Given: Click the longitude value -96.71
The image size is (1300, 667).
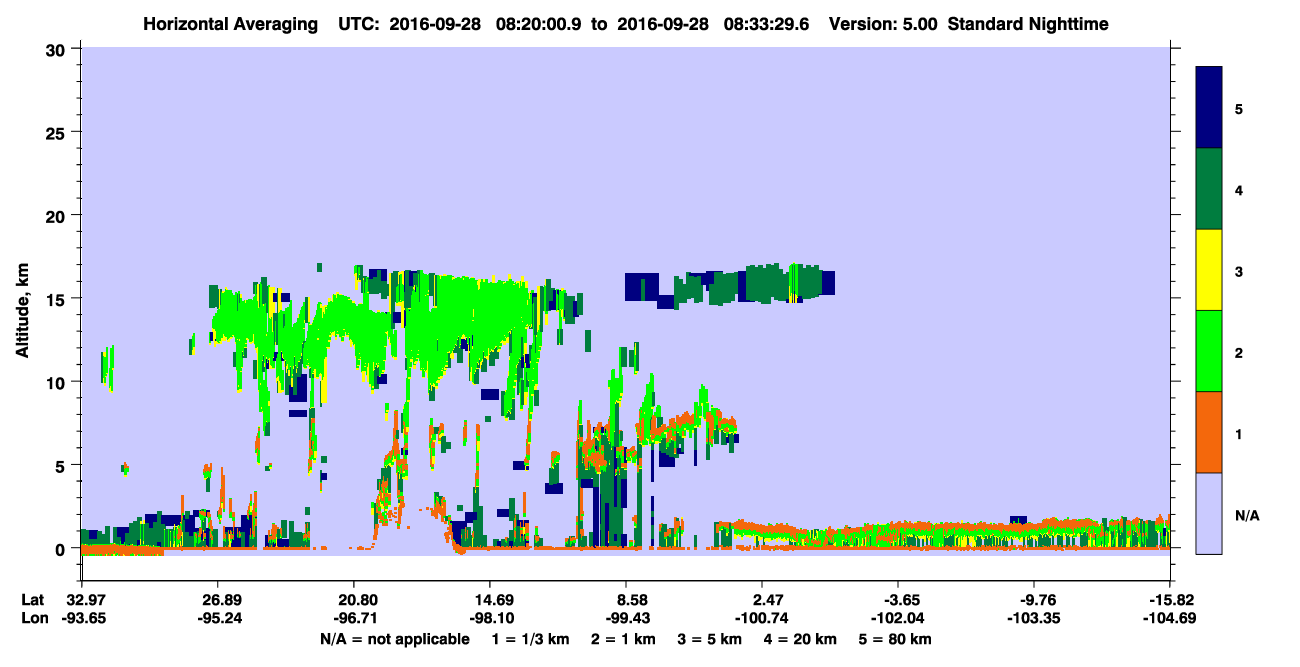Looking at the screenshot, I should point(354,618).
